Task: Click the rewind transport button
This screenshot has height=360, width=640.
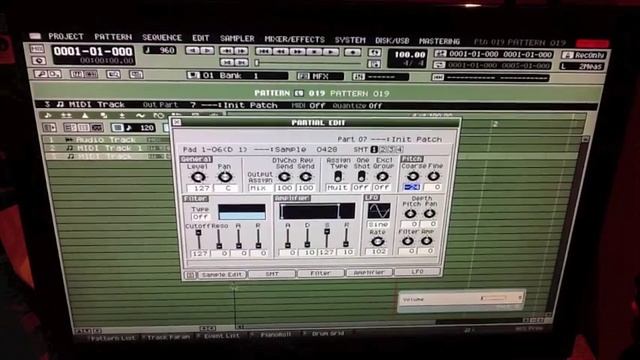Action: (281, 51)
